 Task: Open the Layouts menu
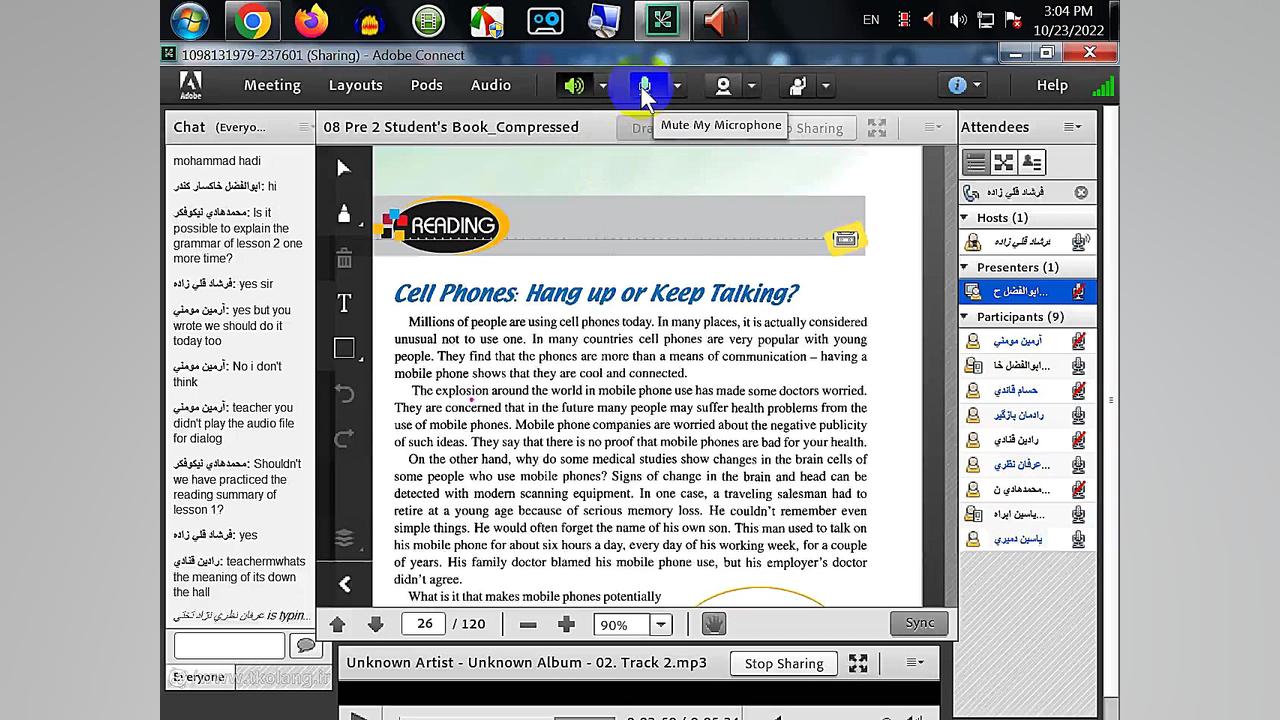[x=356, y=85]
